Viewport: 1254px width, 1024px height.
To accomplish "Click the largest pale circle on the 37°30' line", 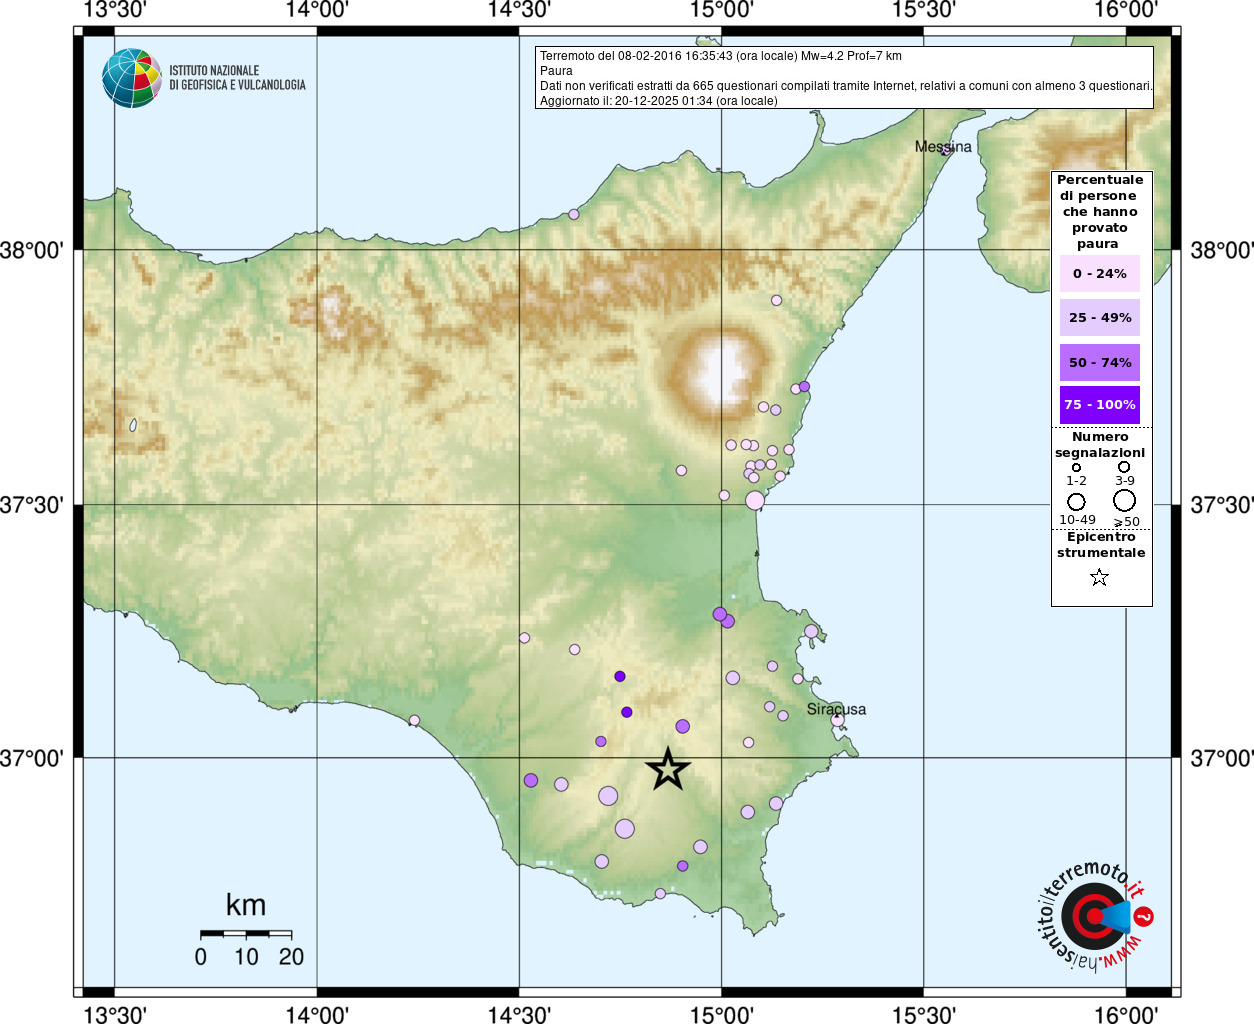I will coord(755,500).
